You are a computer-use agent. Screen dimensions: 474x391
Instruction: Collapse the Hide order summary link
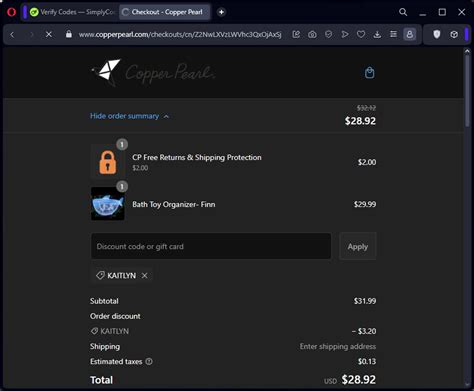125,116
